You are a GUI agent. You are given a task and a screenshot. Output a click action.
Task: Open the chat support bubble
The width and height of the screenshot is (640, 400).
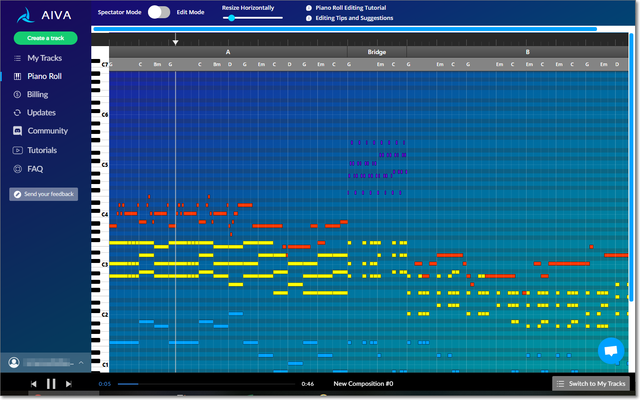(610, 351)
